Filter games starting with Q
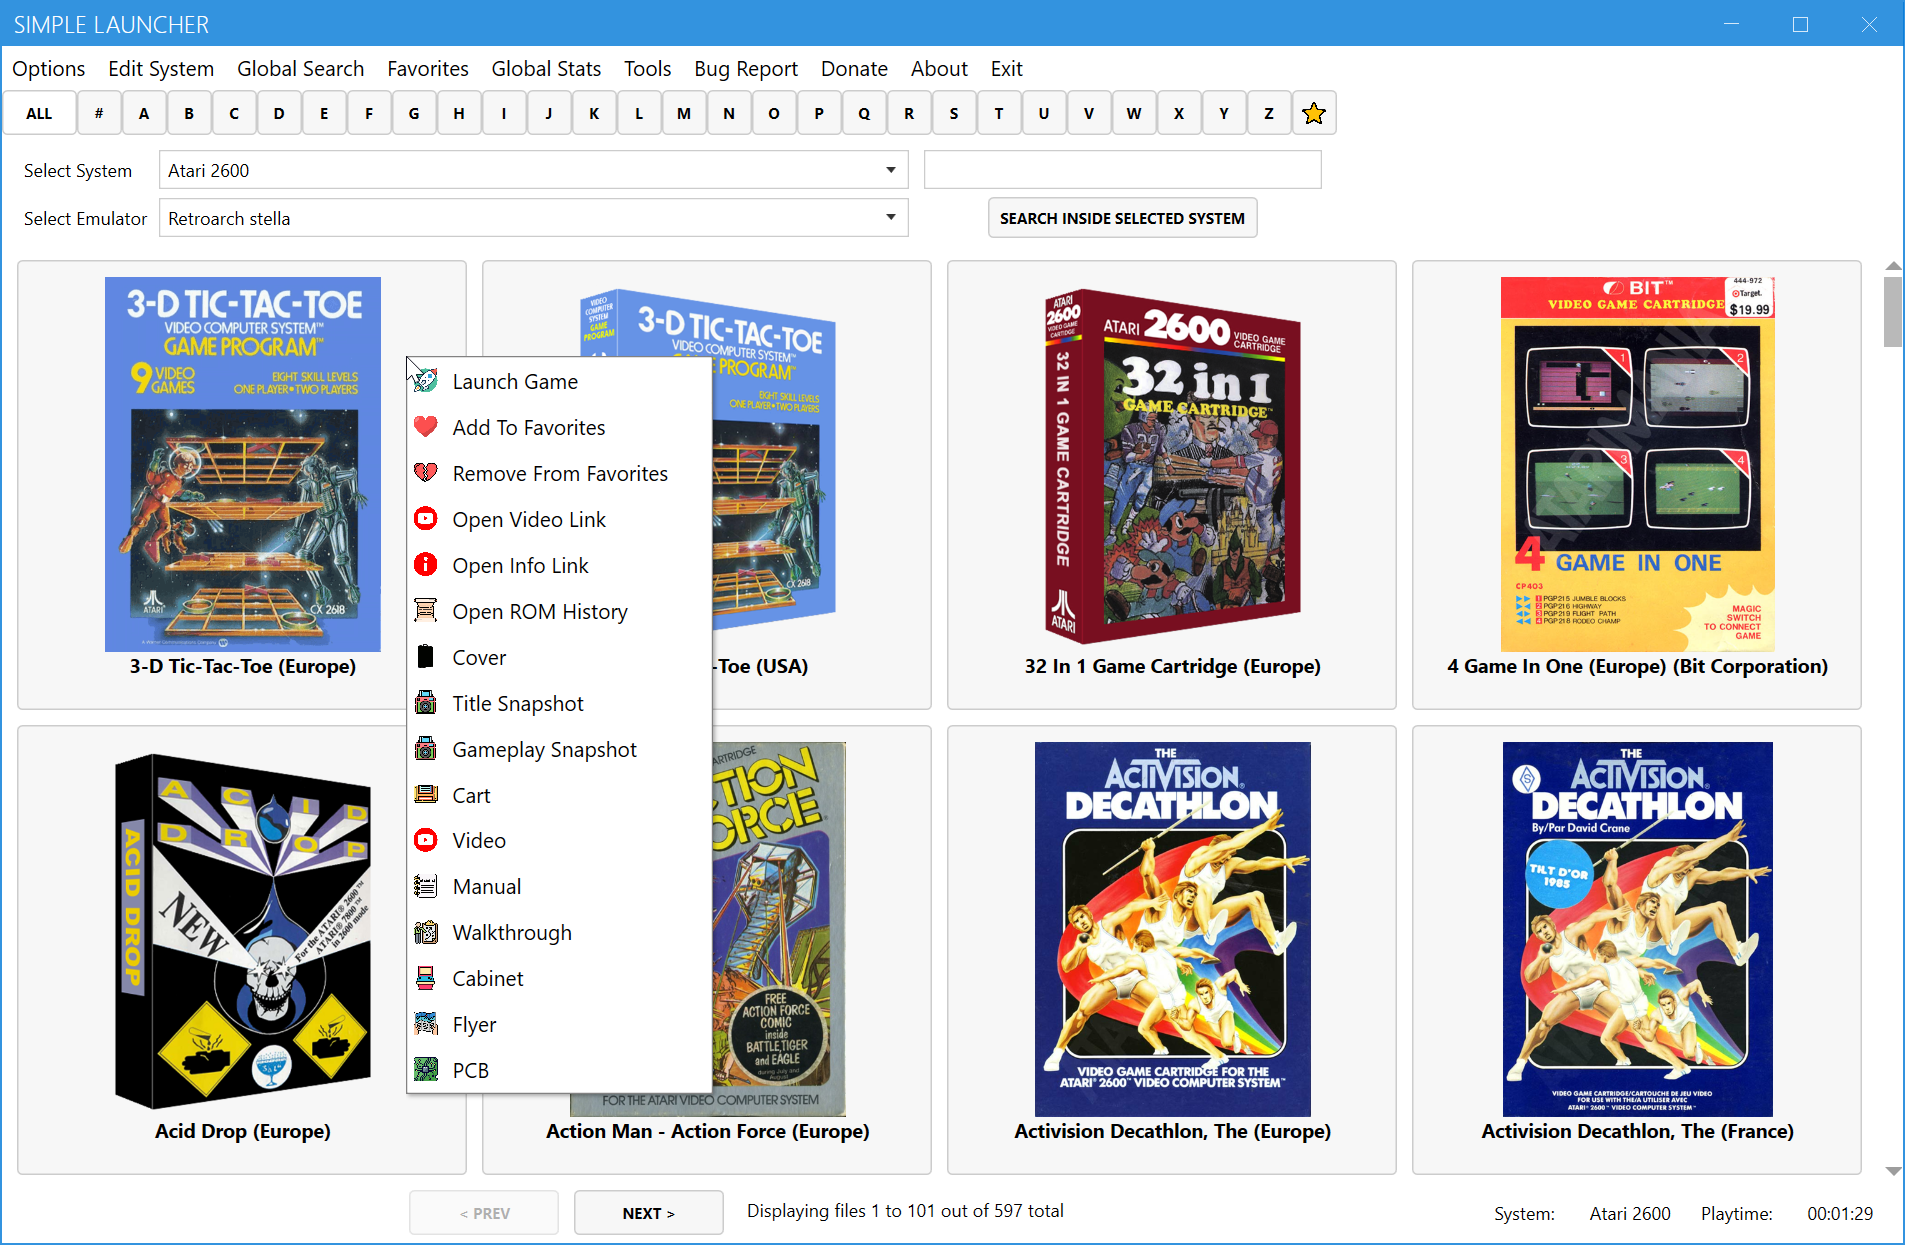 point(864,113)
